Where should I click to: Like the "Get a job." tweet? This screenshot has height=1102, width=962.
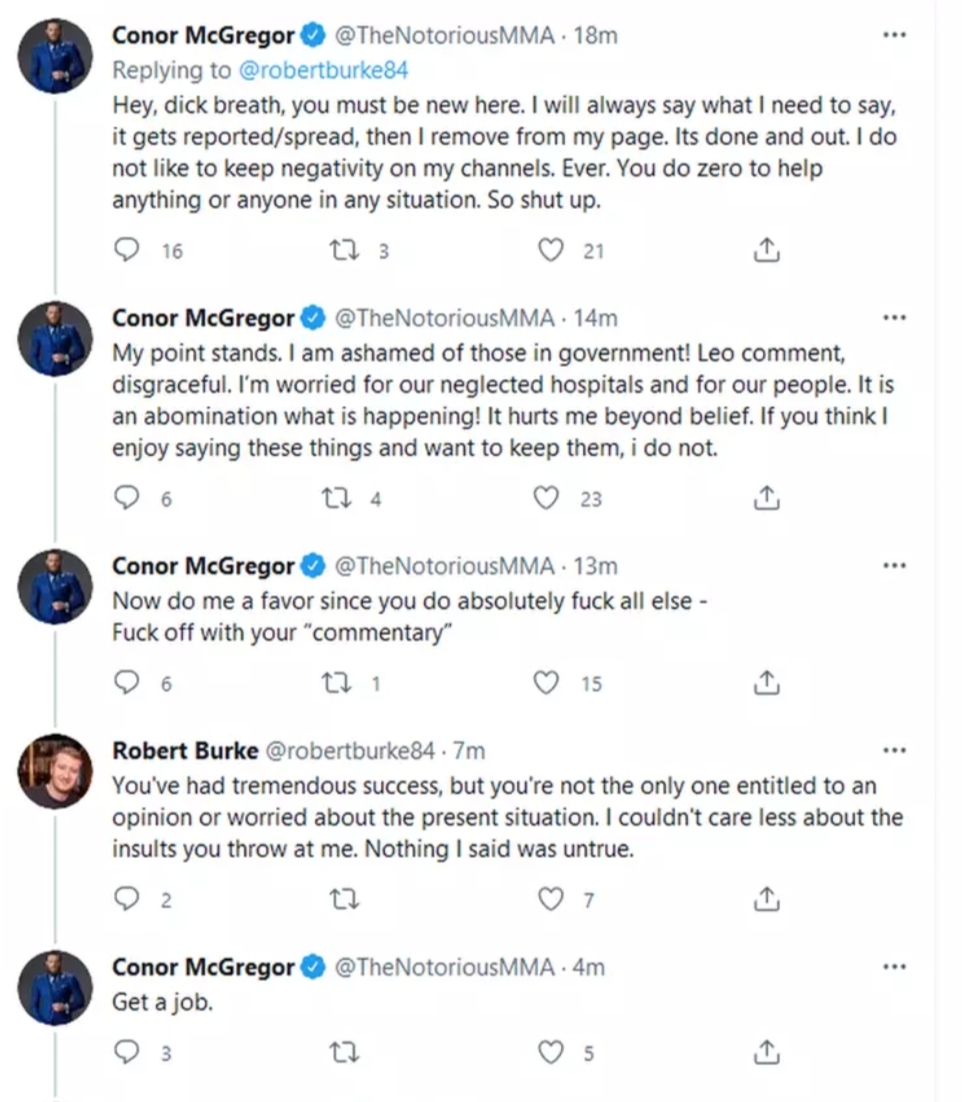[551, 1052]
